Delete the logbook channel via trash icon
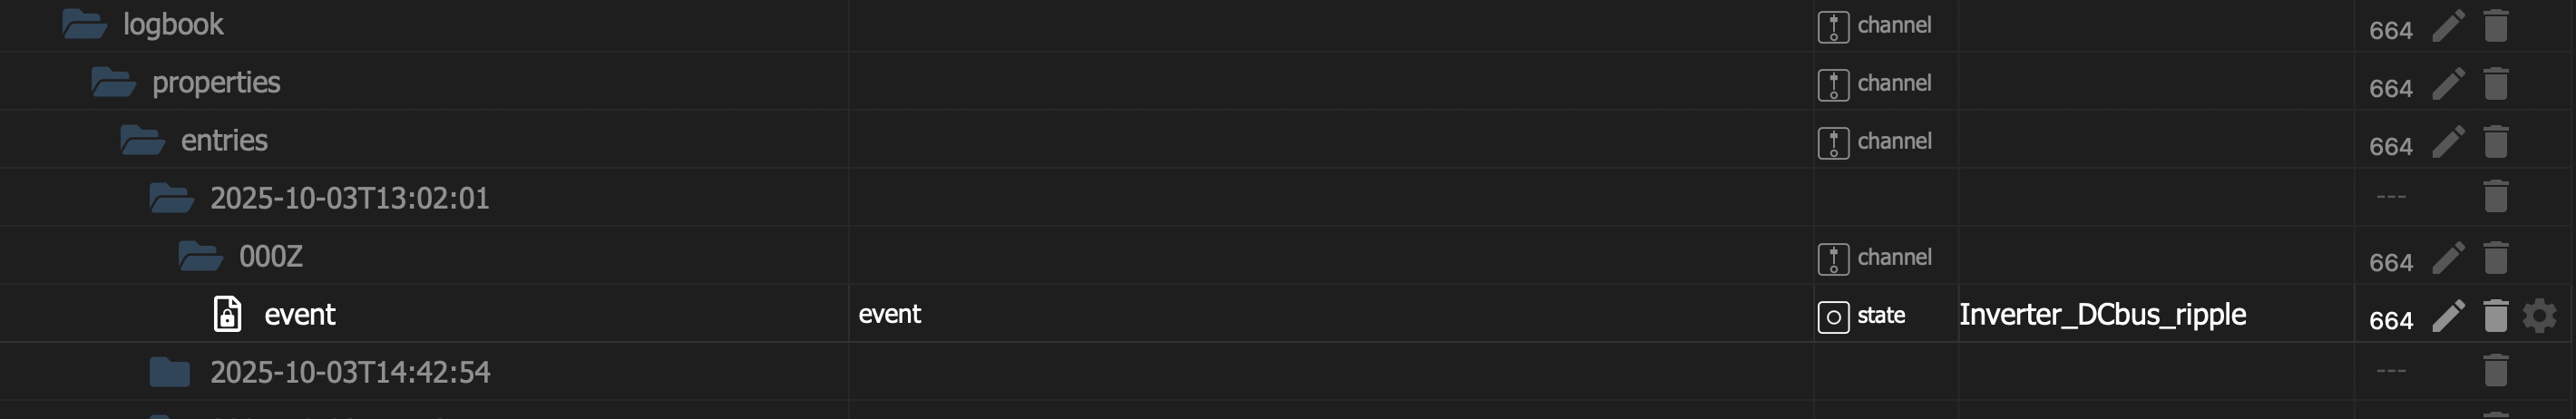Image resolution: width=2576 pixels, height=419 pixels. [2495, 26]
